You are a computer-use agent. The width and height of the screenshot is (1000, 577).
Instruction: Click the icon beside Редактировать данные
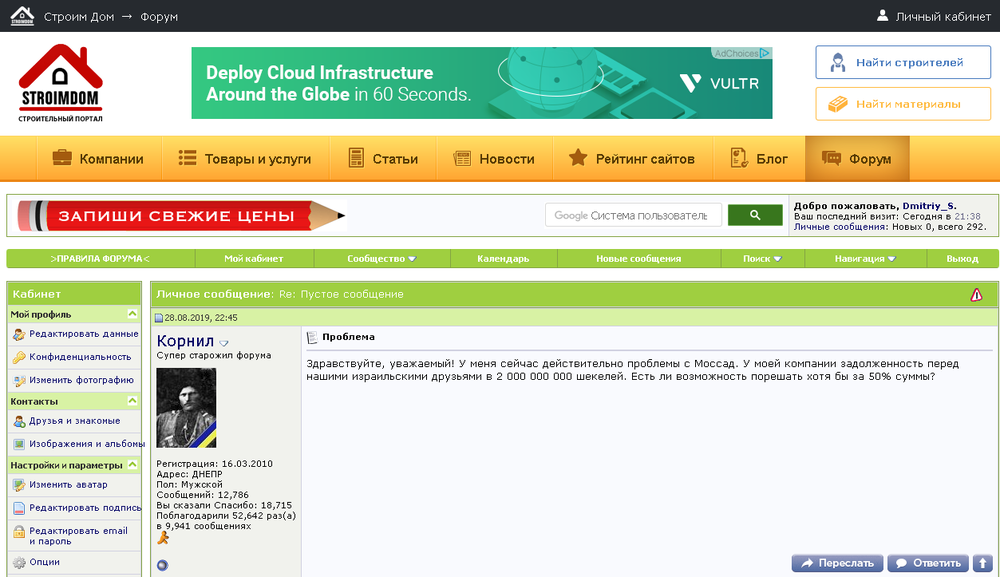pos(19,334)
